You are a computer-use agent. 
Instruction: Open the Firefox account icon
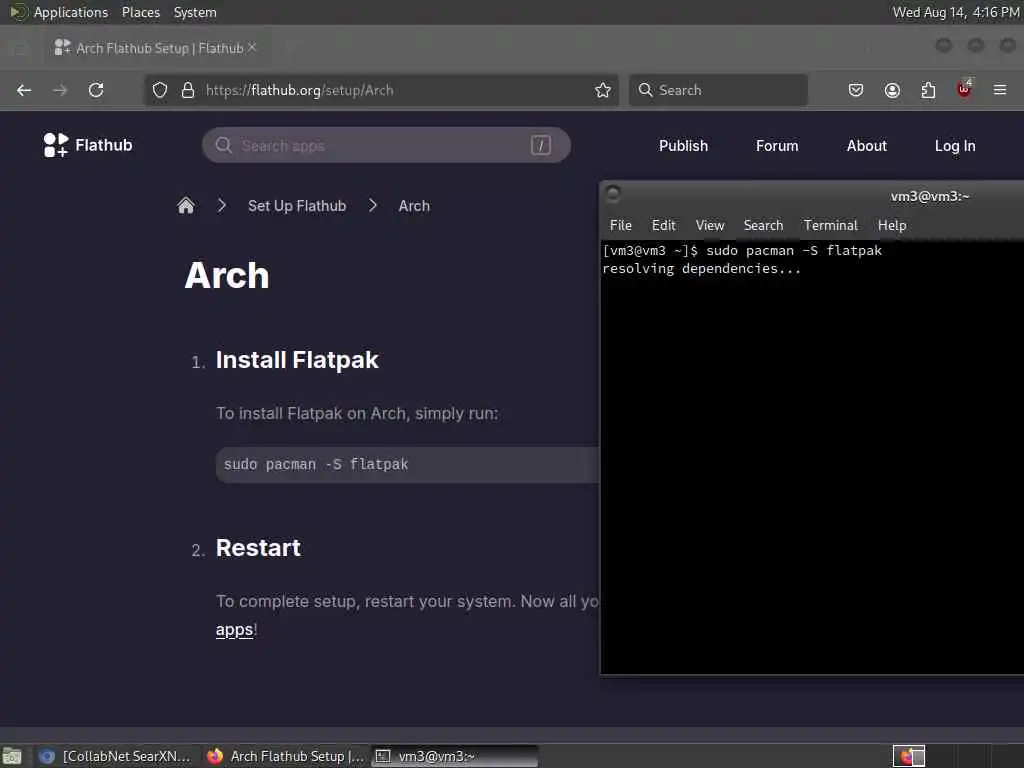pos(892,90)
